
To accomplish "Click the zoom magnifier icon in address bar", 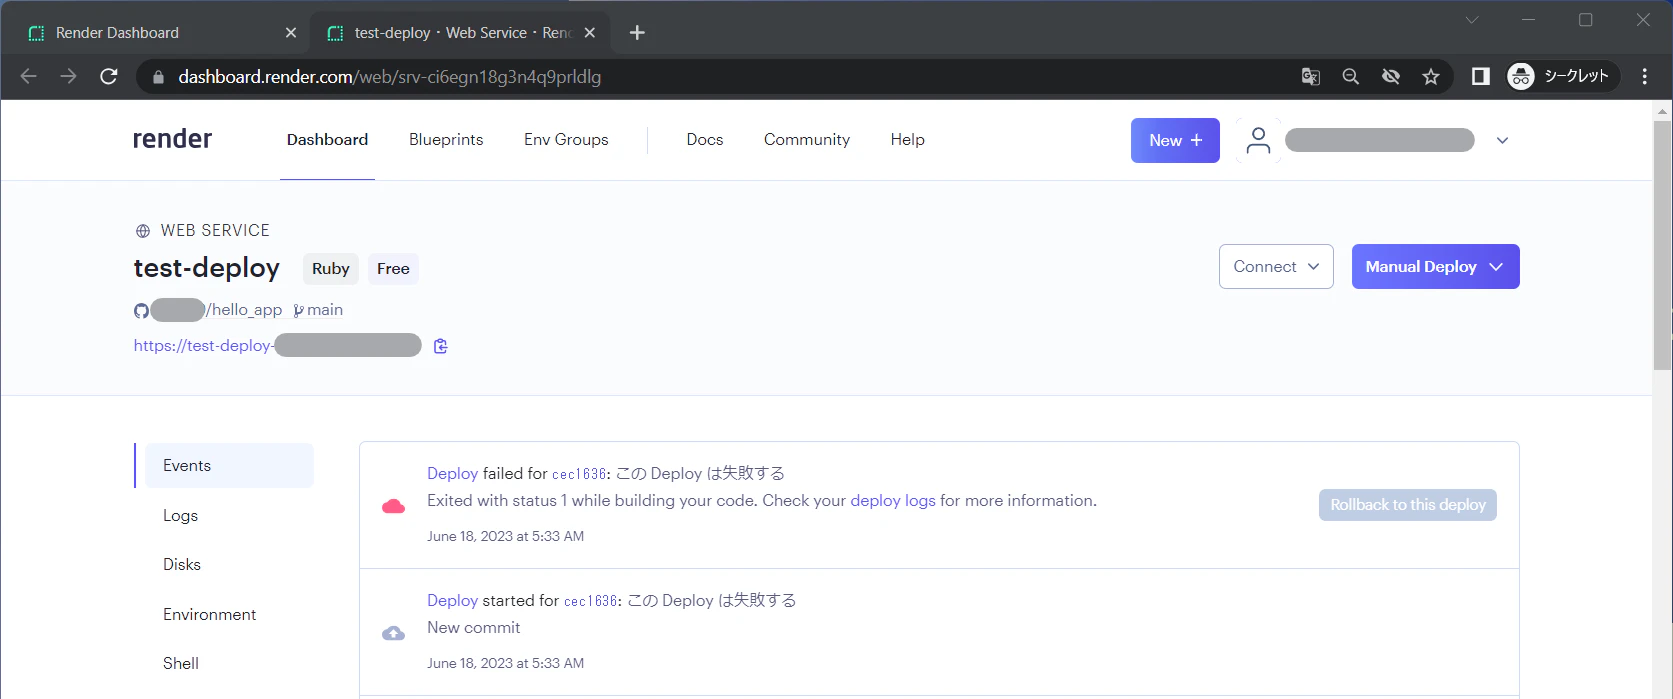I will (x=1351, y=76).
